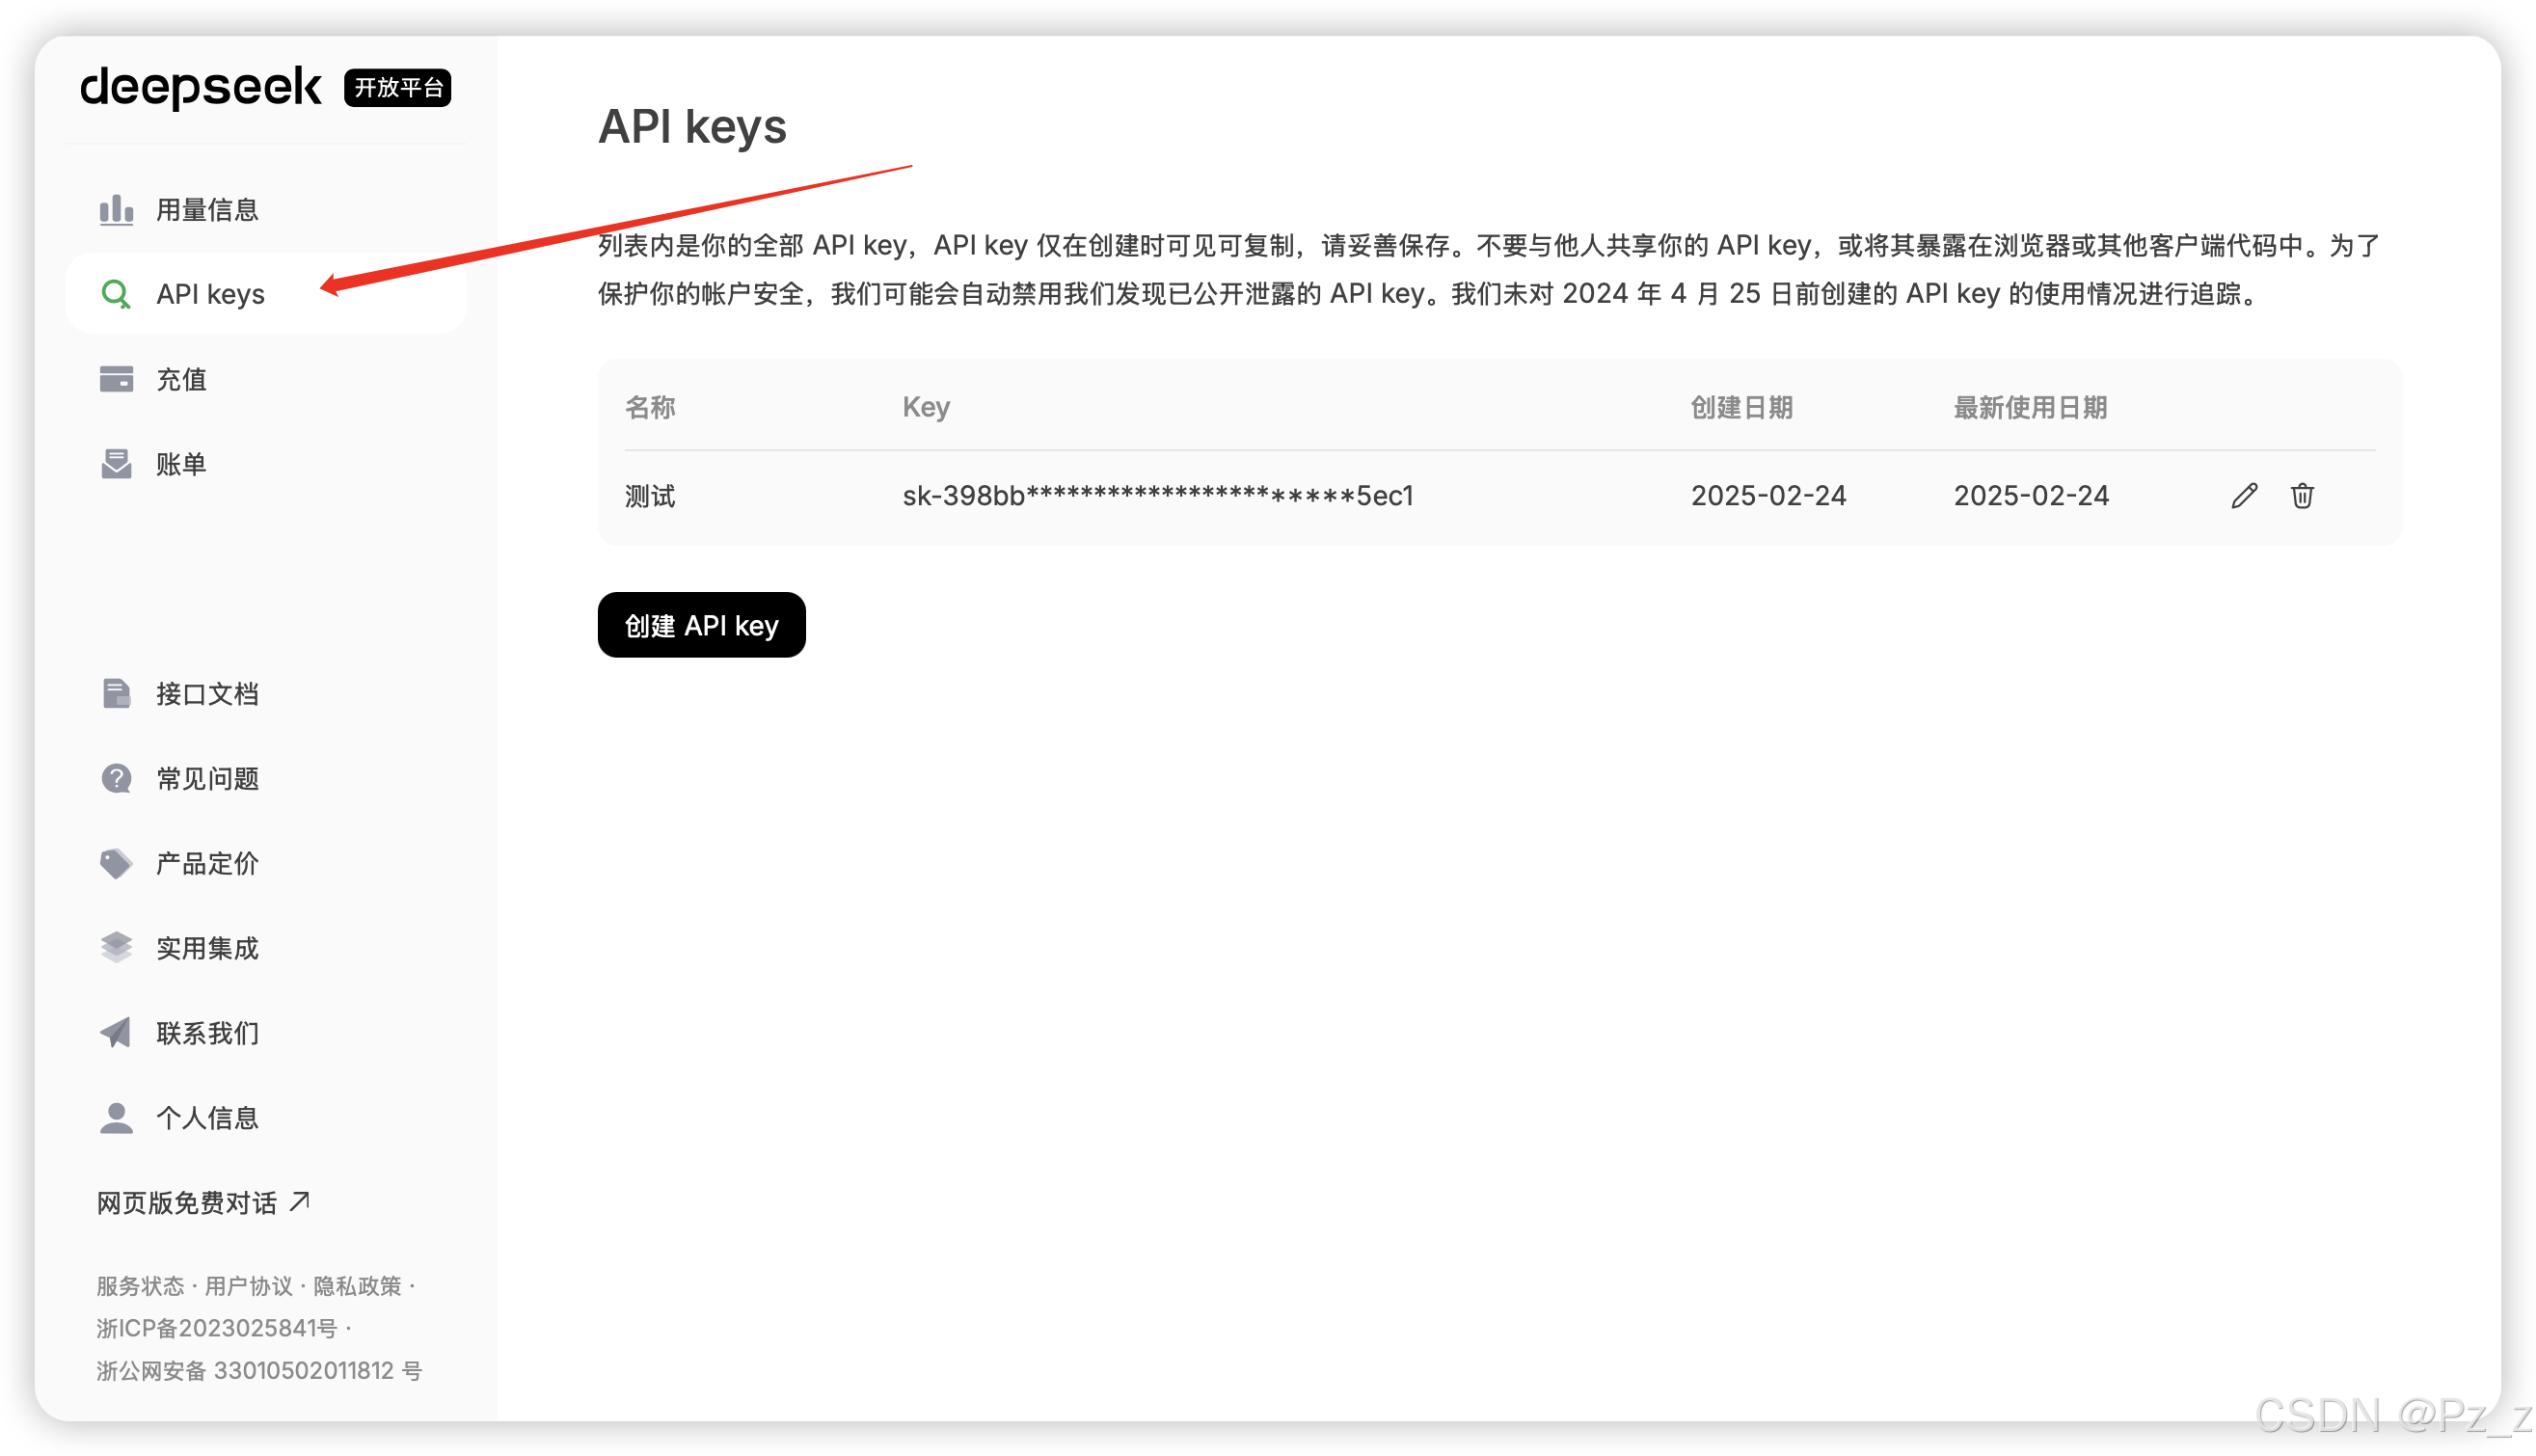Image resolution: width=2536 pixels, height=1456 pixels.
Task: Click the envelope icon next to 账单
Action: 116,463
